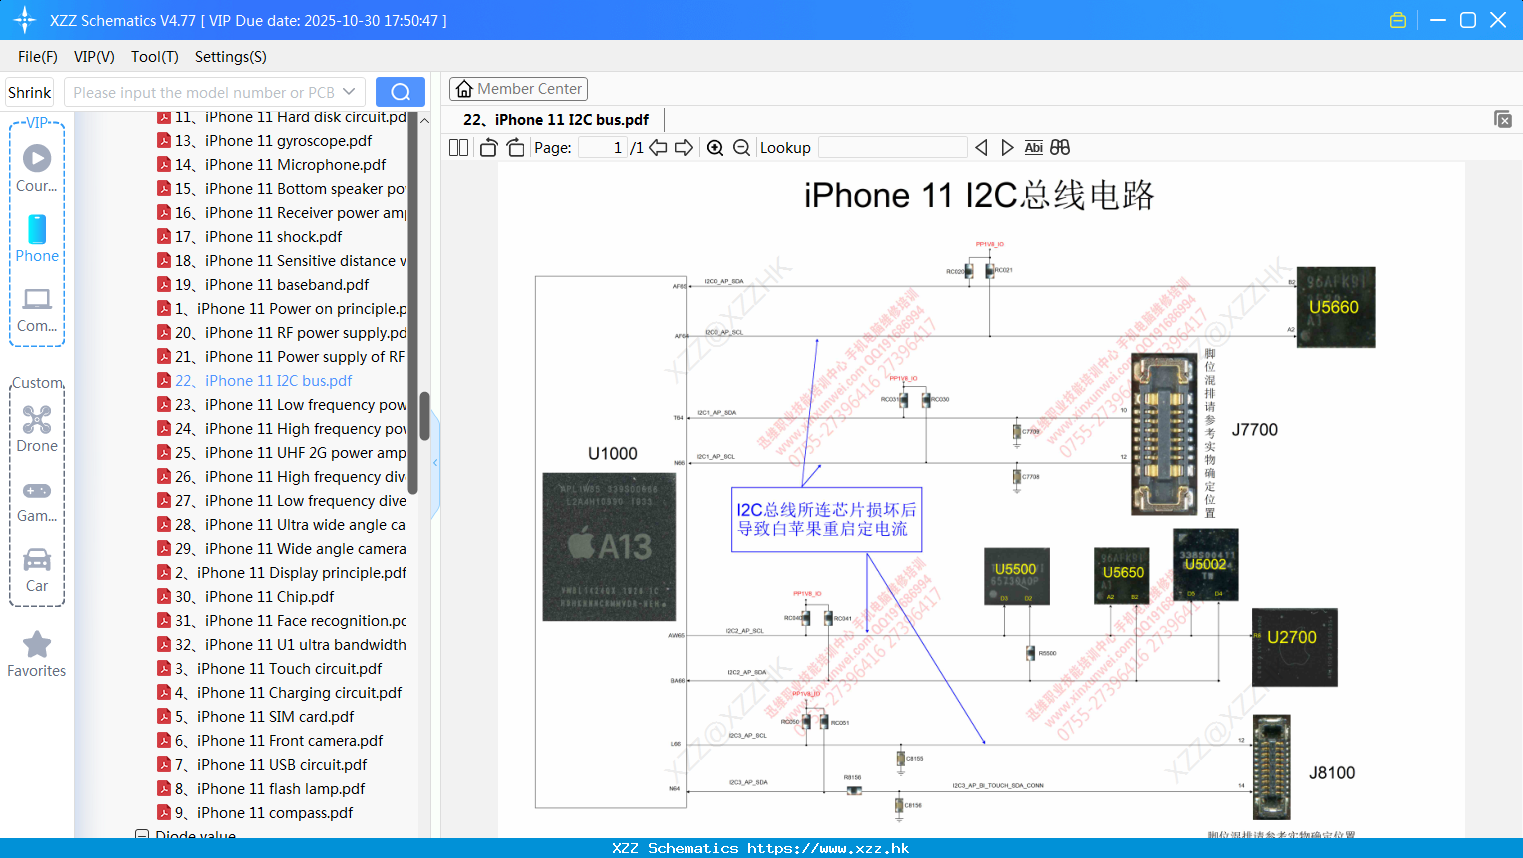Open 17, iPhone 11 shock.pdf
Image resolution: width=1523 pixels, height=858 pixels.
tap(250, 237)
